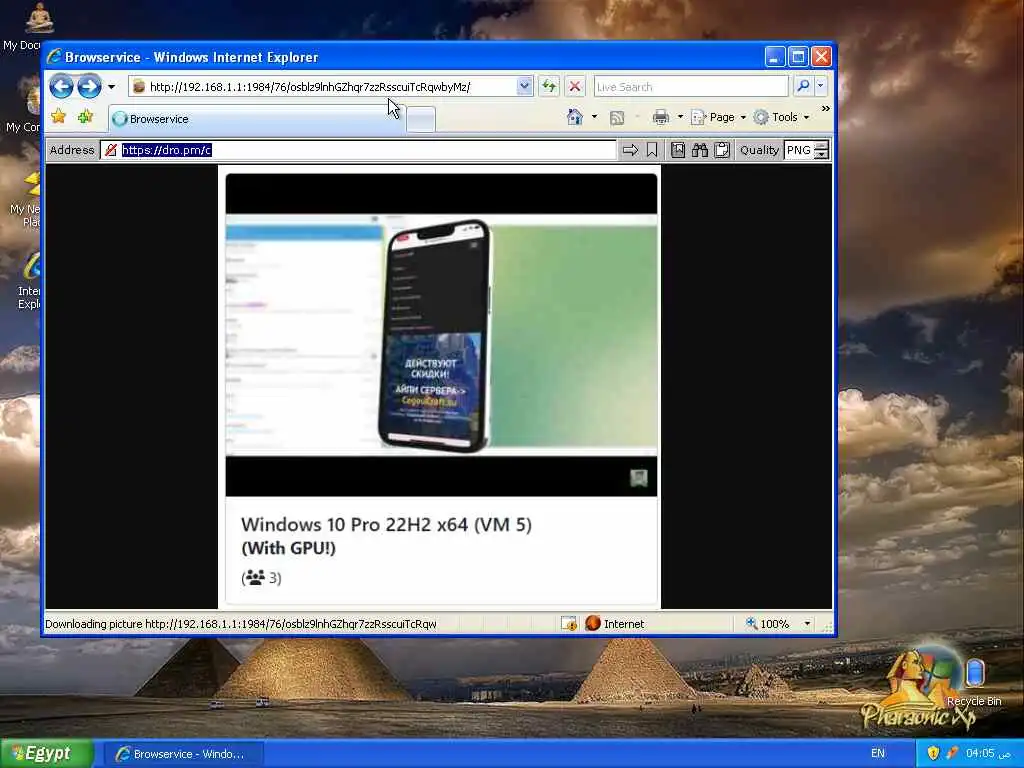The height and width of the screenshot is (768, 1024).
Task: Click the Browservice Go arrow button
Action: [x=630, y=150]
